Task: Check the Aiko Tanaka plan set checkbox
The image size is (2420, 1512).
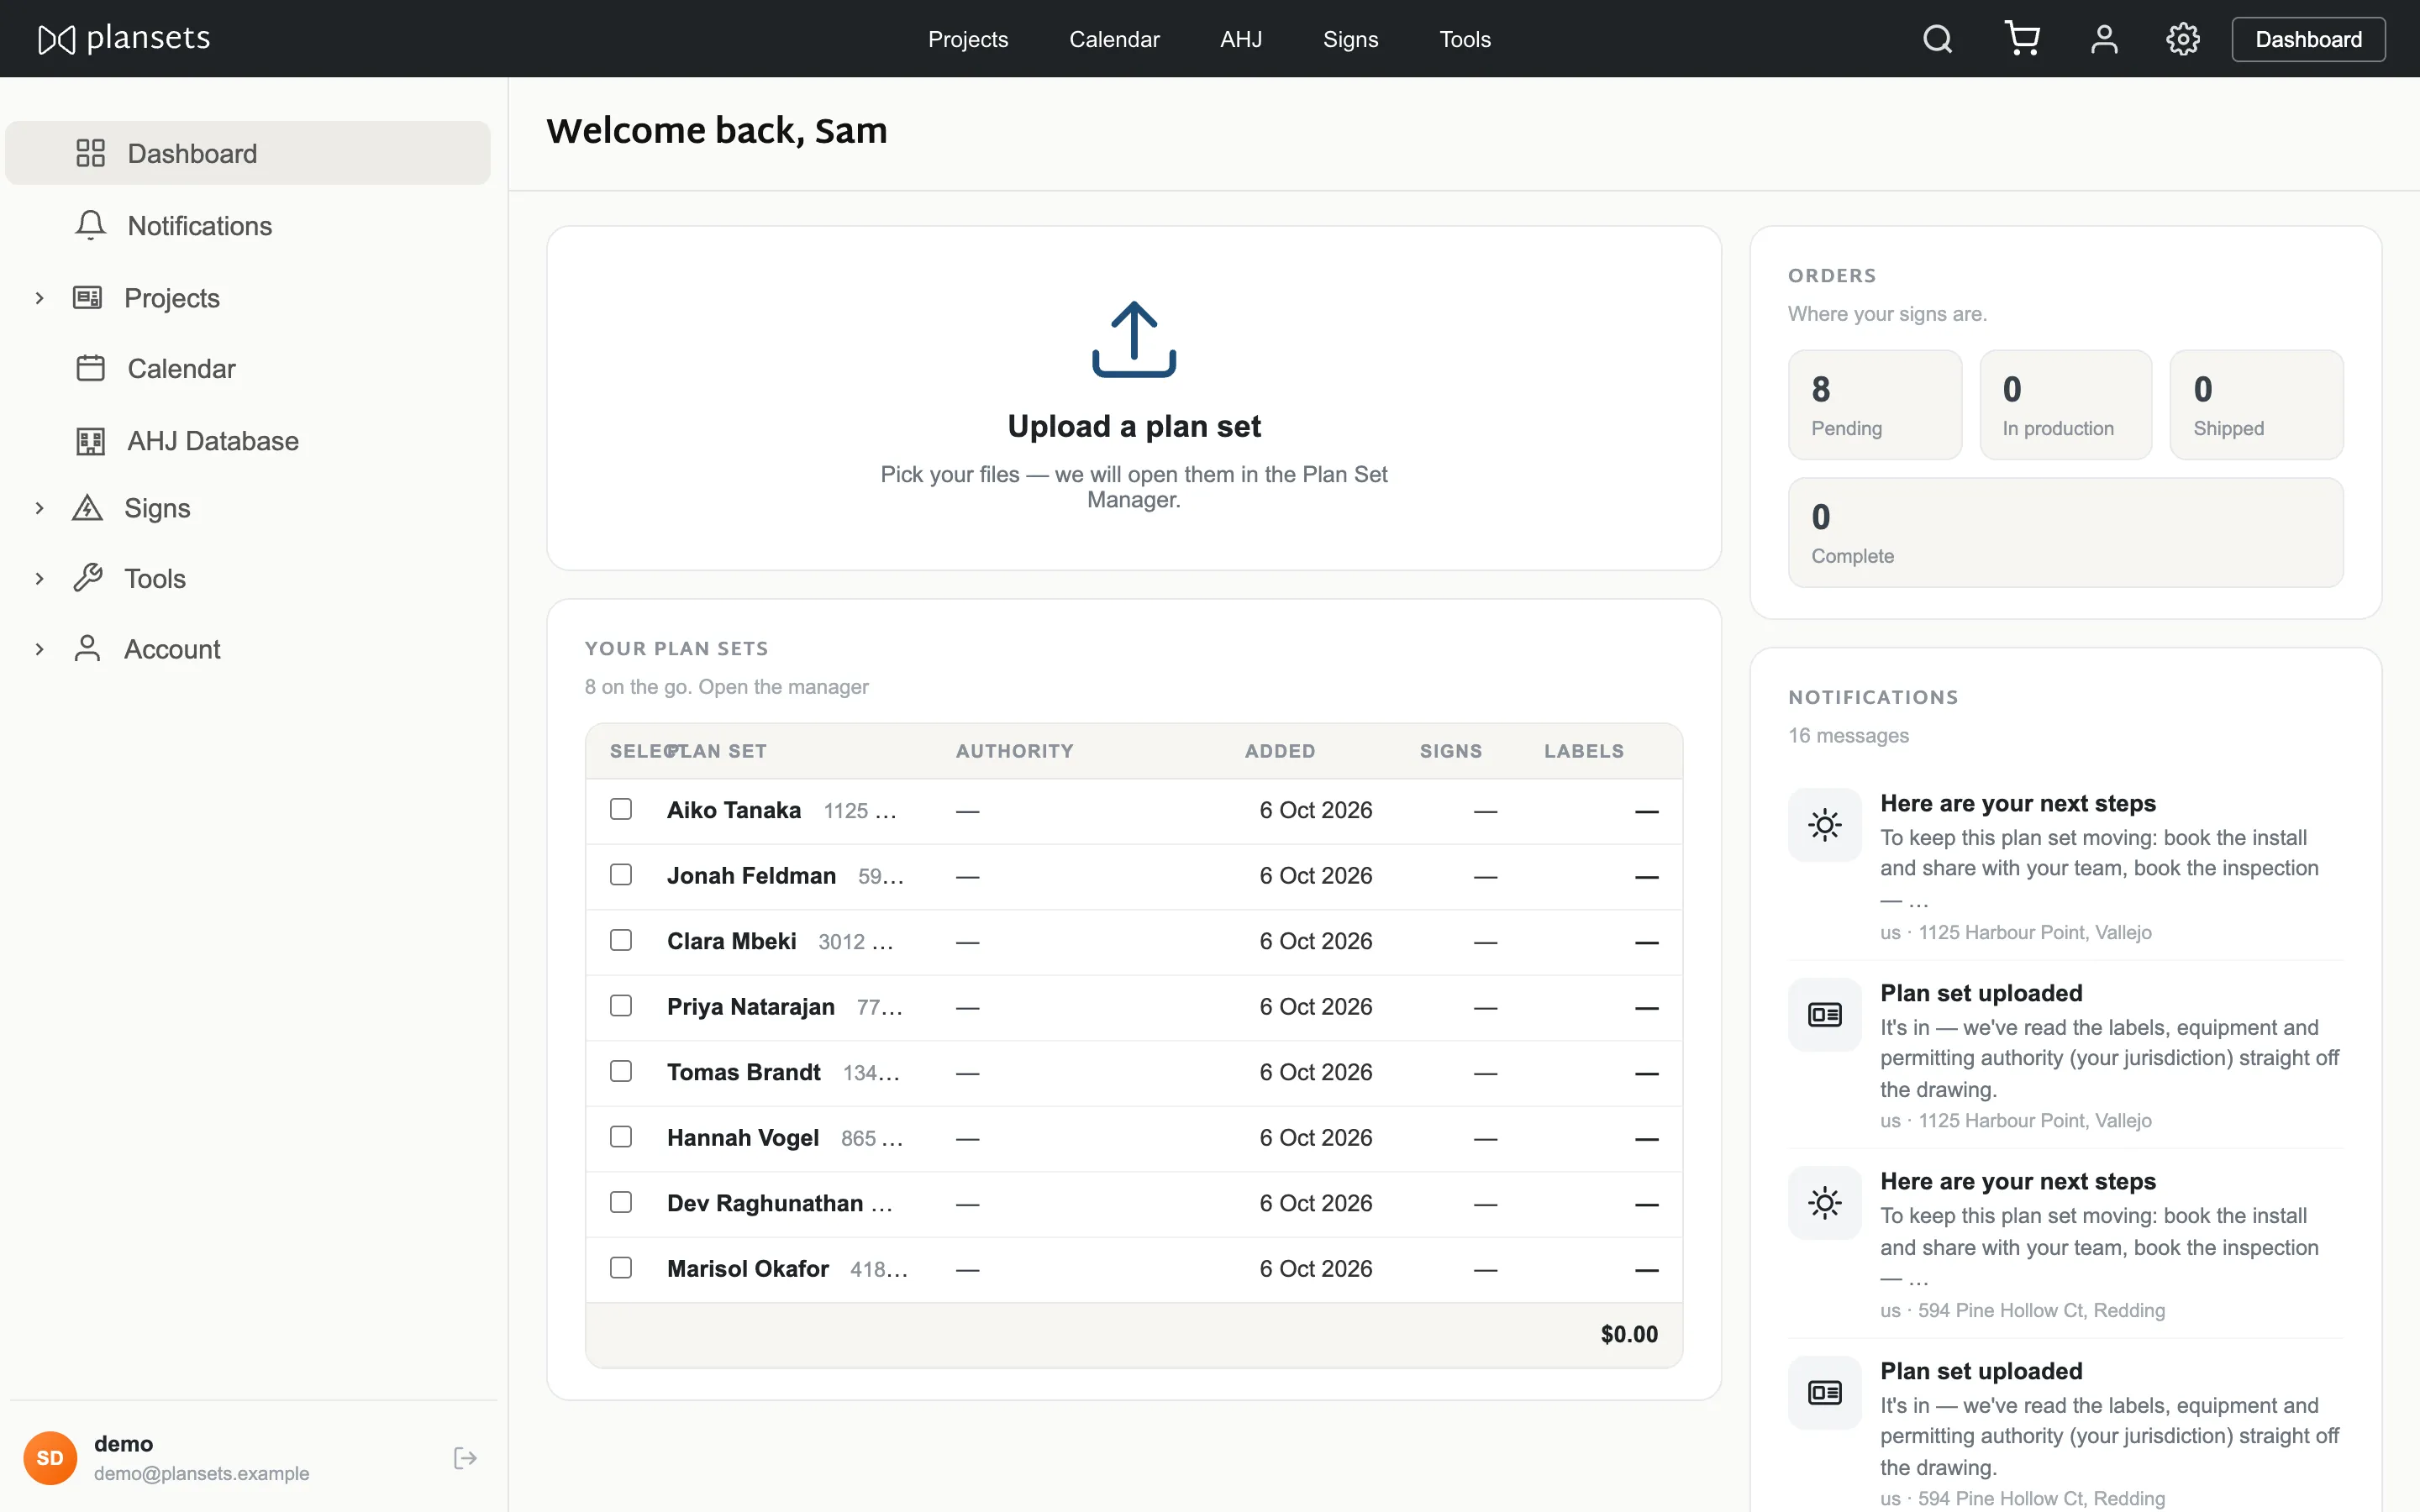Action: pos(621,809)
